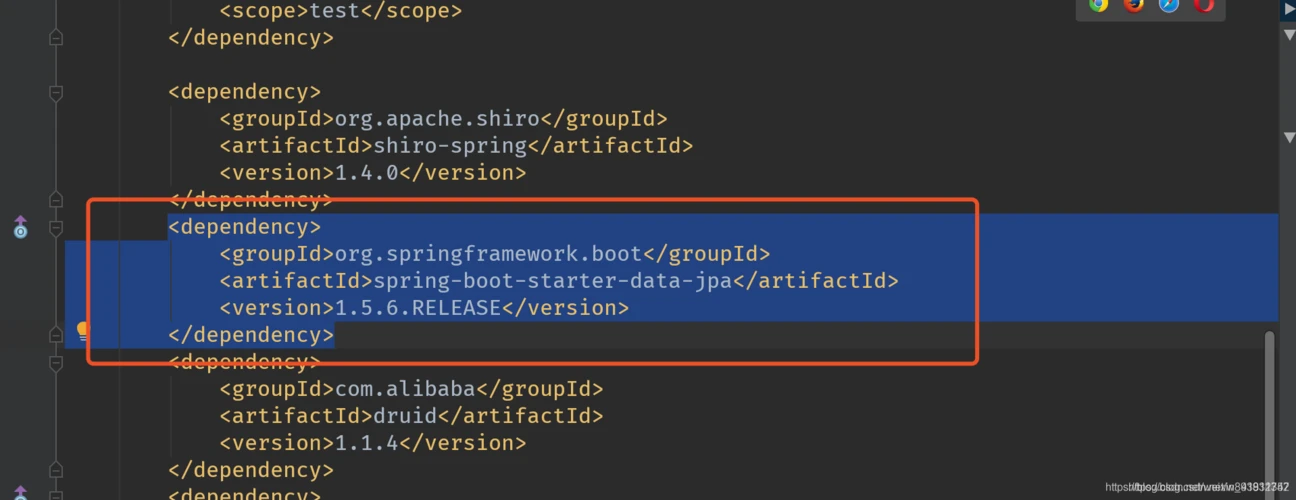Open the file in Chrome browser
Viewport: 1296px width, 500px height.
1098,4
